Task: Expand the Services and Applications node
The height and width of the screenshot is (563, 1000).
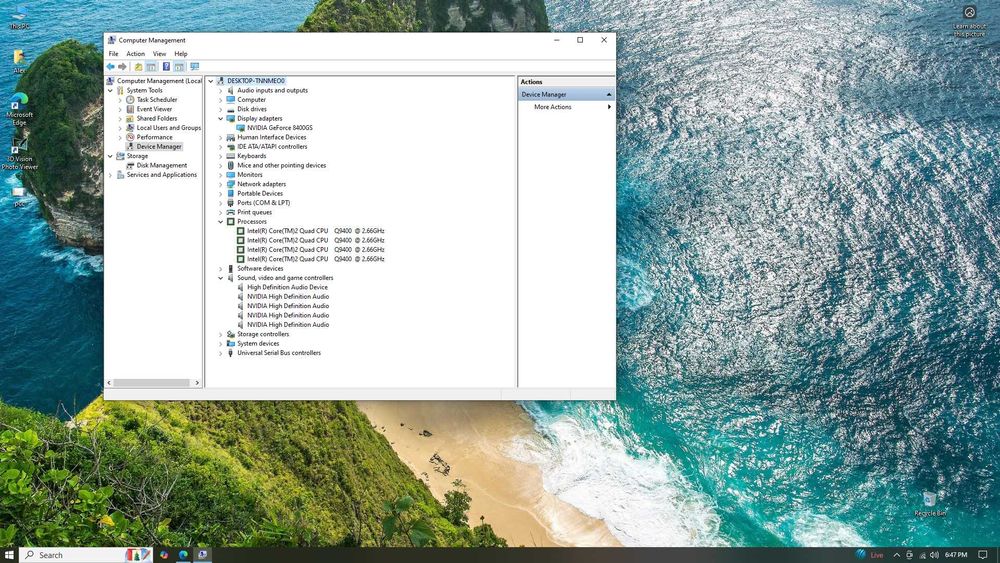Action: (110, 175)
